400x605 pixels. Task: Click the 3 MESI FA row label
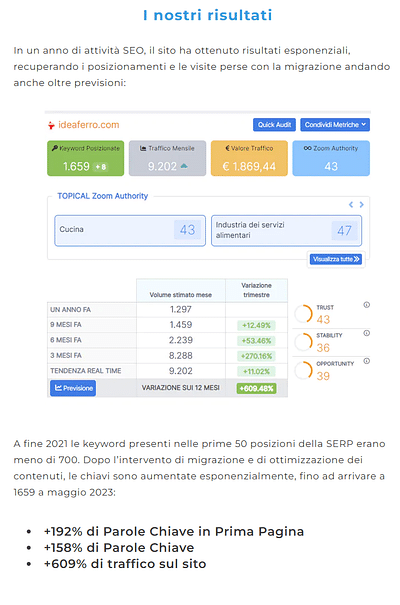pos(66,356)
